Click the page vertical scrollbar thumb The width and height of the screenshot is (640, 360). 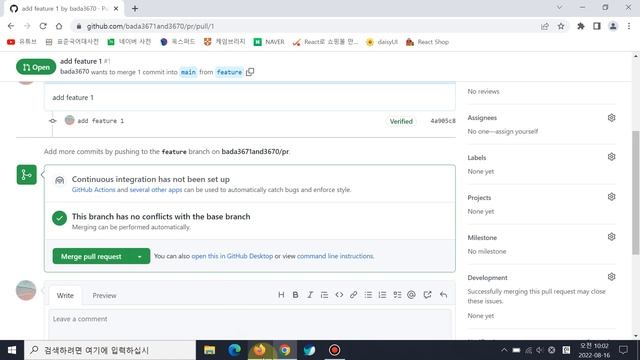tap(636, 193)
